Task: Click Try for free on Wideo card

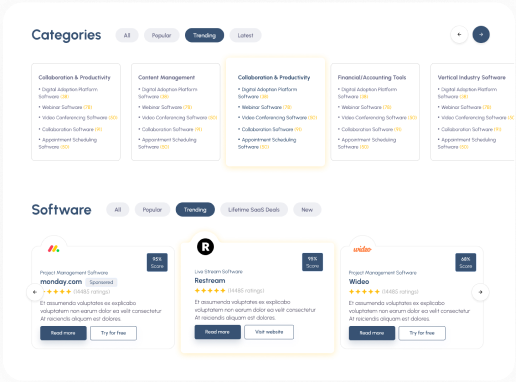Action: point(422,333)
